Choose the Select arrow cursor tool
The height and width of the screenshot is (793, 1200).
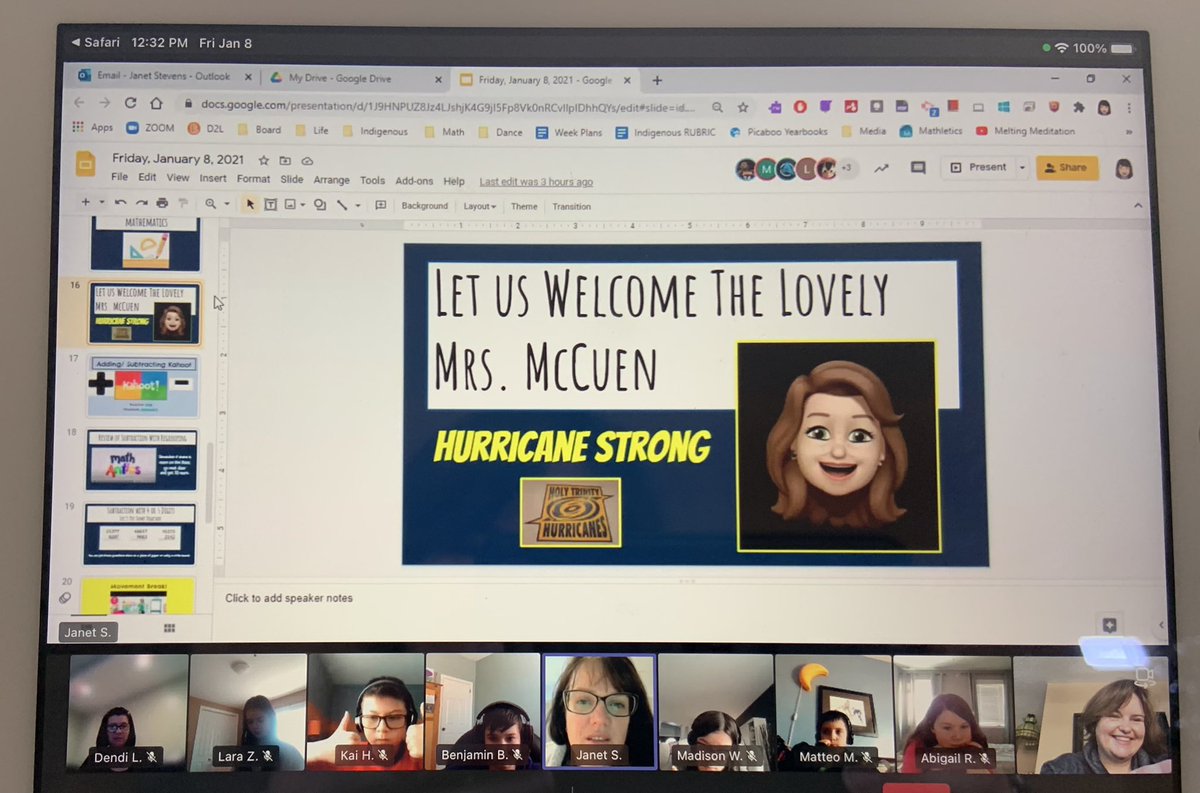[250, 205]
